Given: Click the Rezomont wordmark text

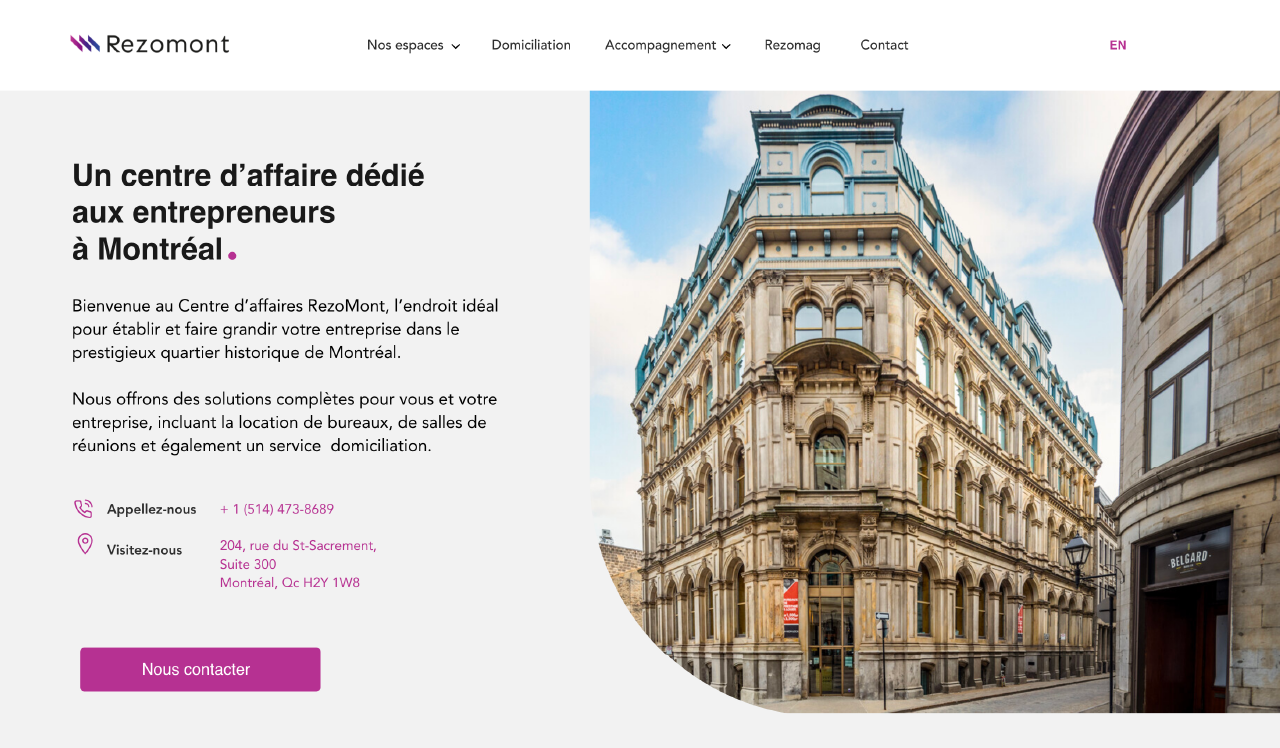Looking at the screenshot, I should (167, 44).
